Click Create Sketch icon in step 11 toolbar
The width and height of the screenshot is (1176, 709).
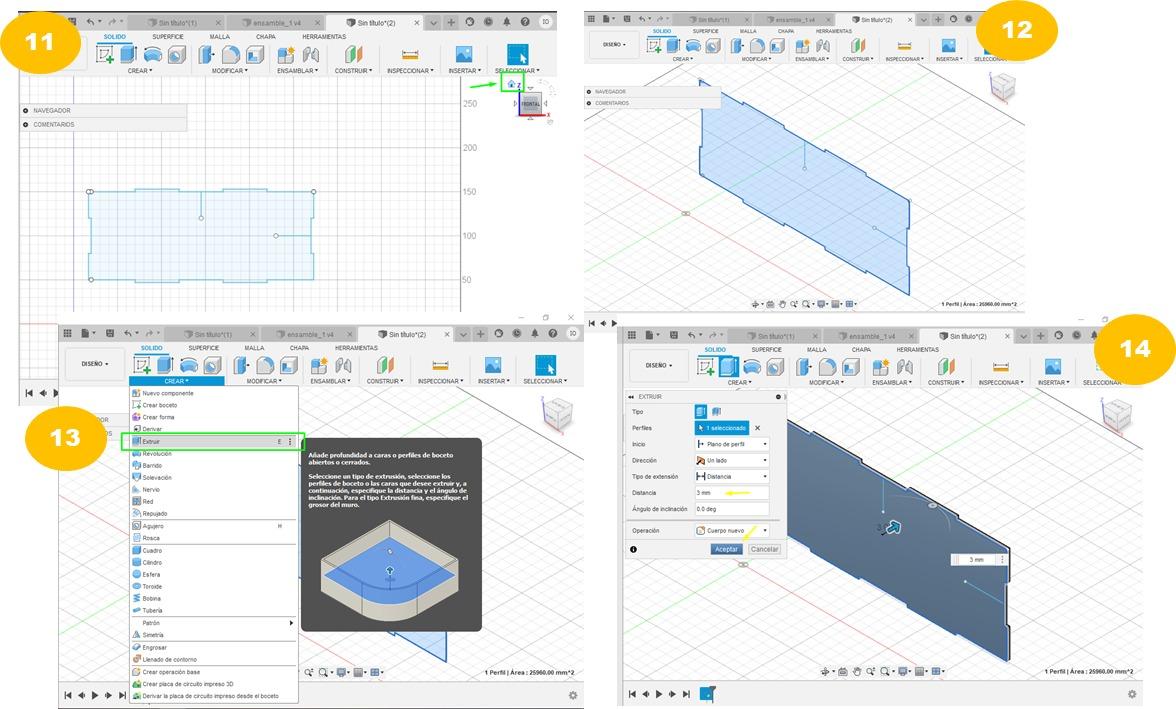pos(105,54)
